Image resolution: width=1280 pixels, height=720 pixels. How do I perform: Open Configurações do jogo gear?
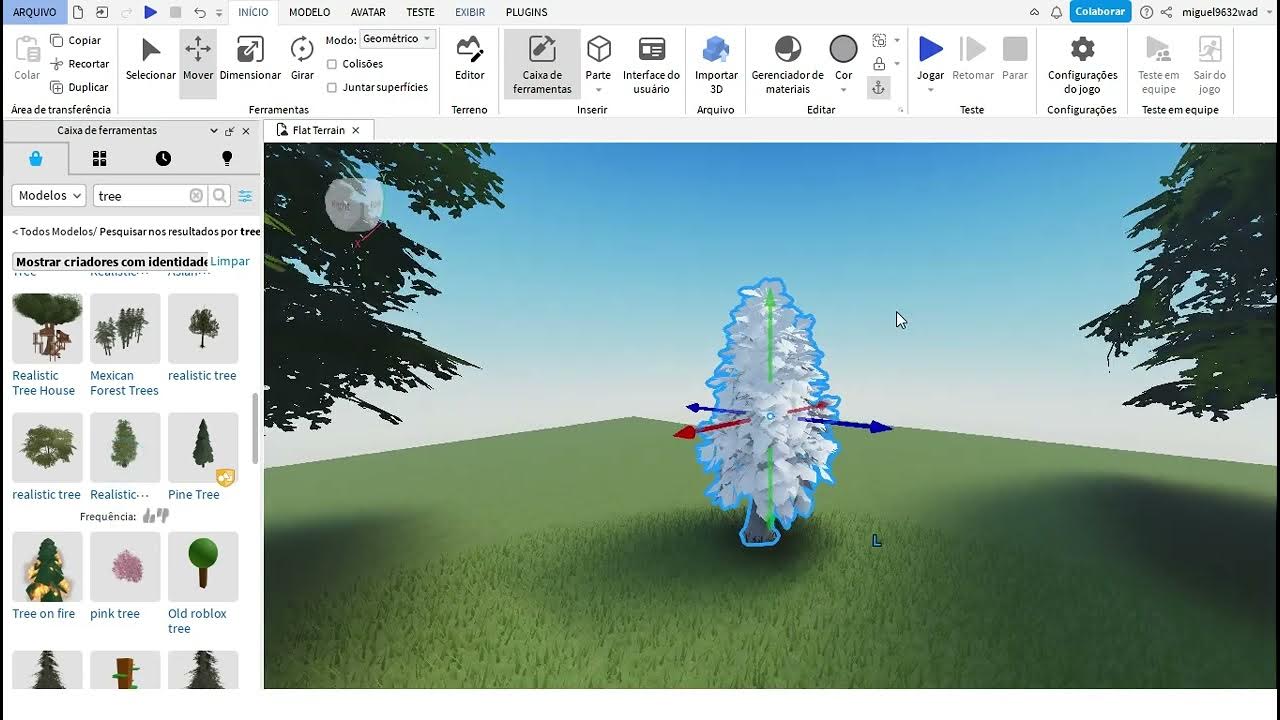pyautogui.click(x=1082, y=64)
